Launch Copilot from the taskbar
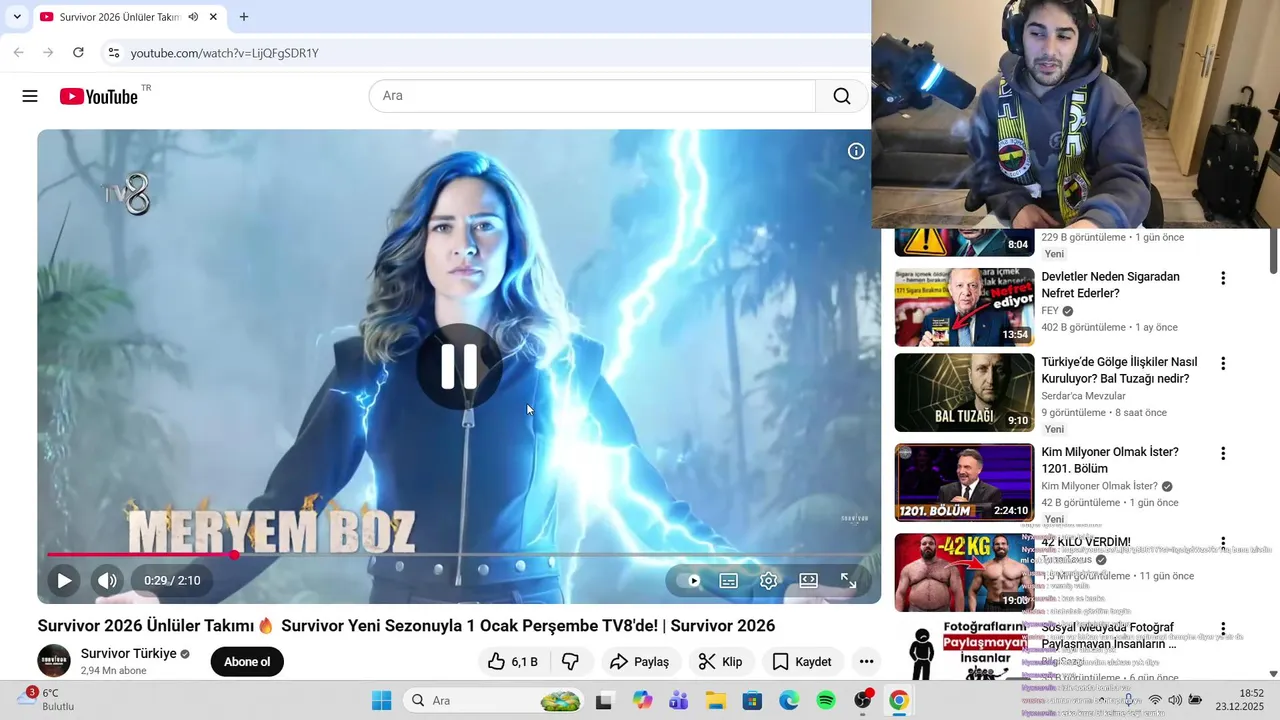Image resolution: width=1280 pixels, height=720 pixels. click(x=641, y=700)
